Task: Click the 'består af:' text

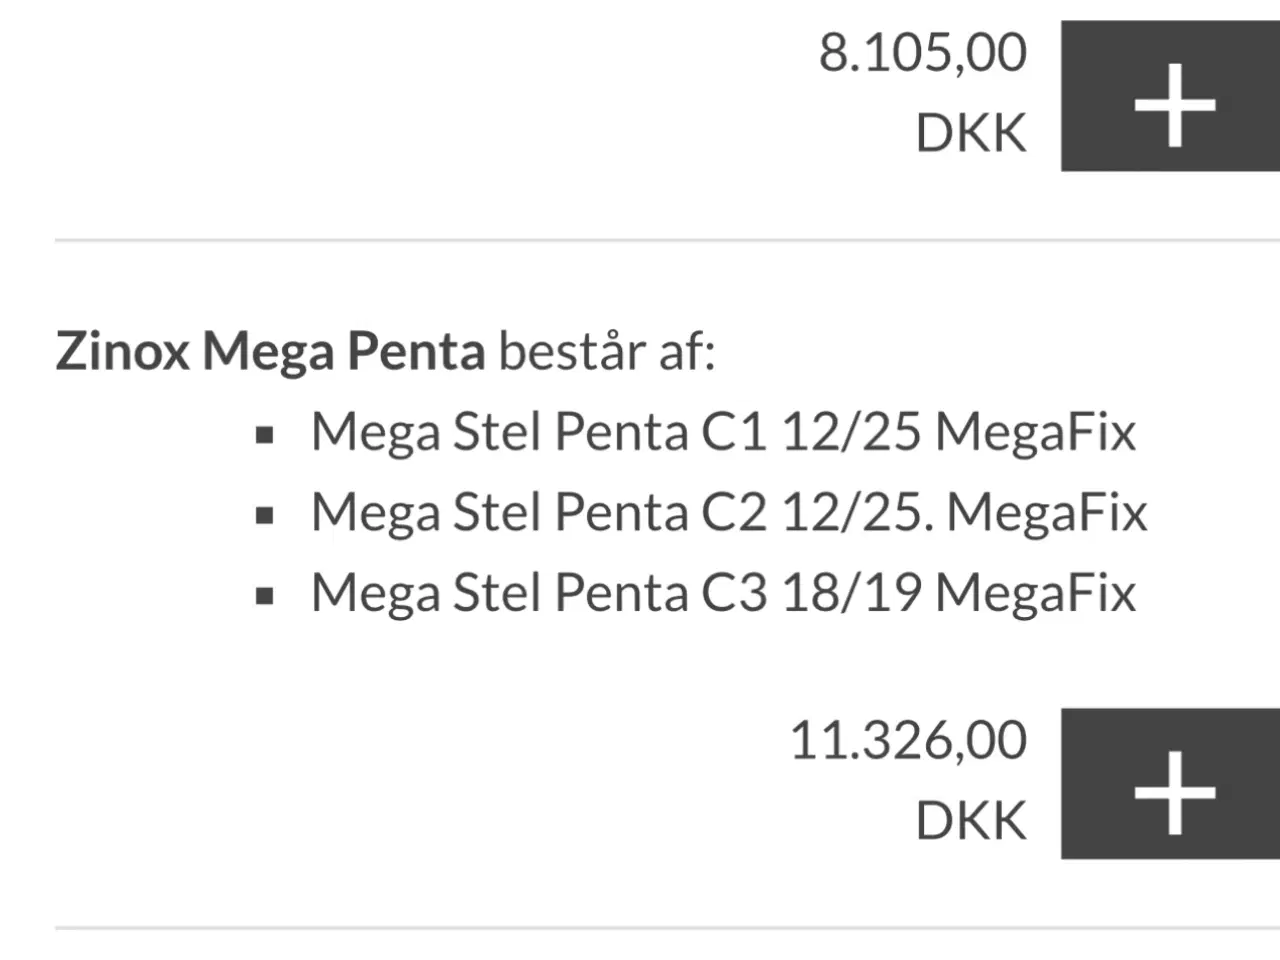Action: 607,352
